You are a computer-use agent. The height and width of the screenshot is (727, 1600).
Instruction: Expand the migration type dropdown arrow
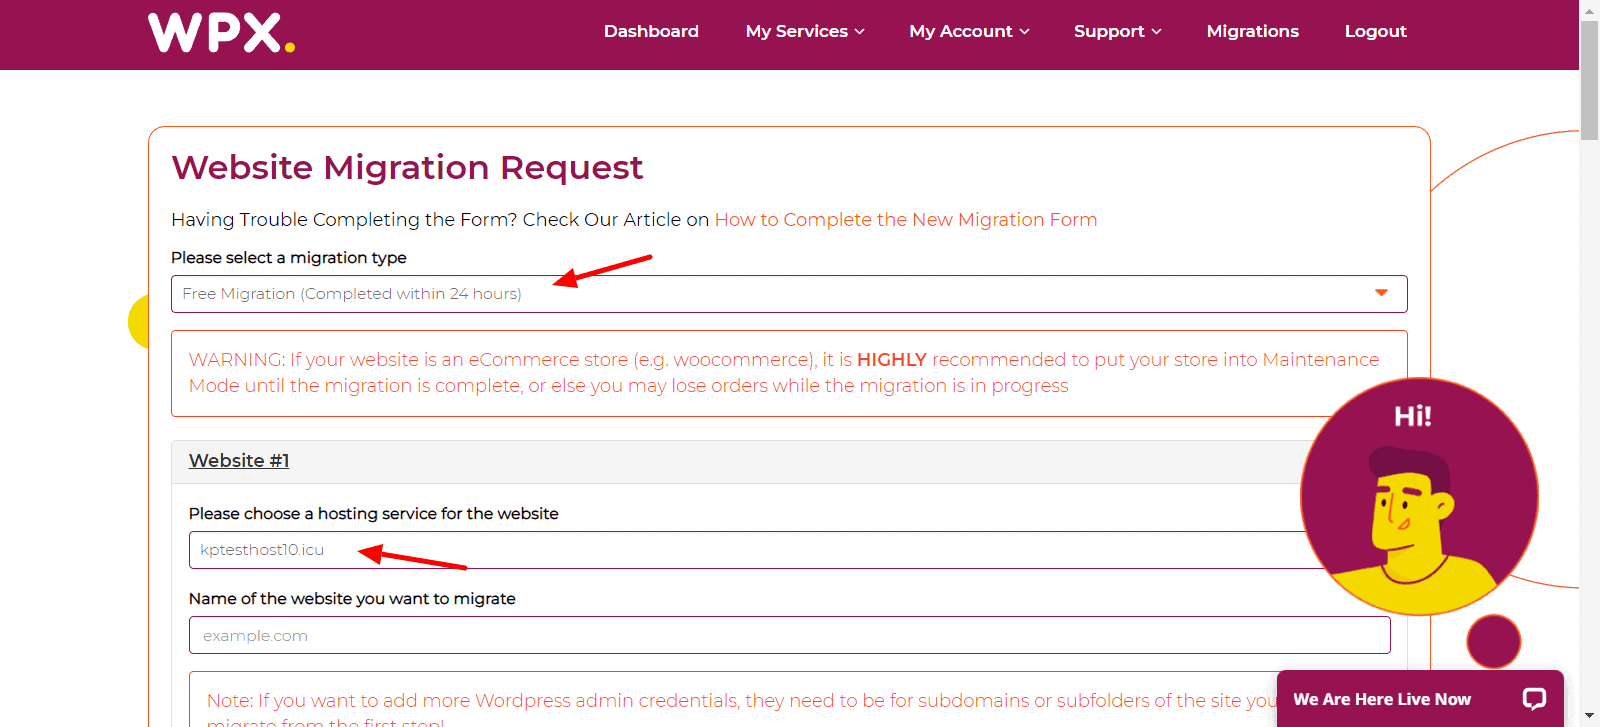pos(1381,293)
